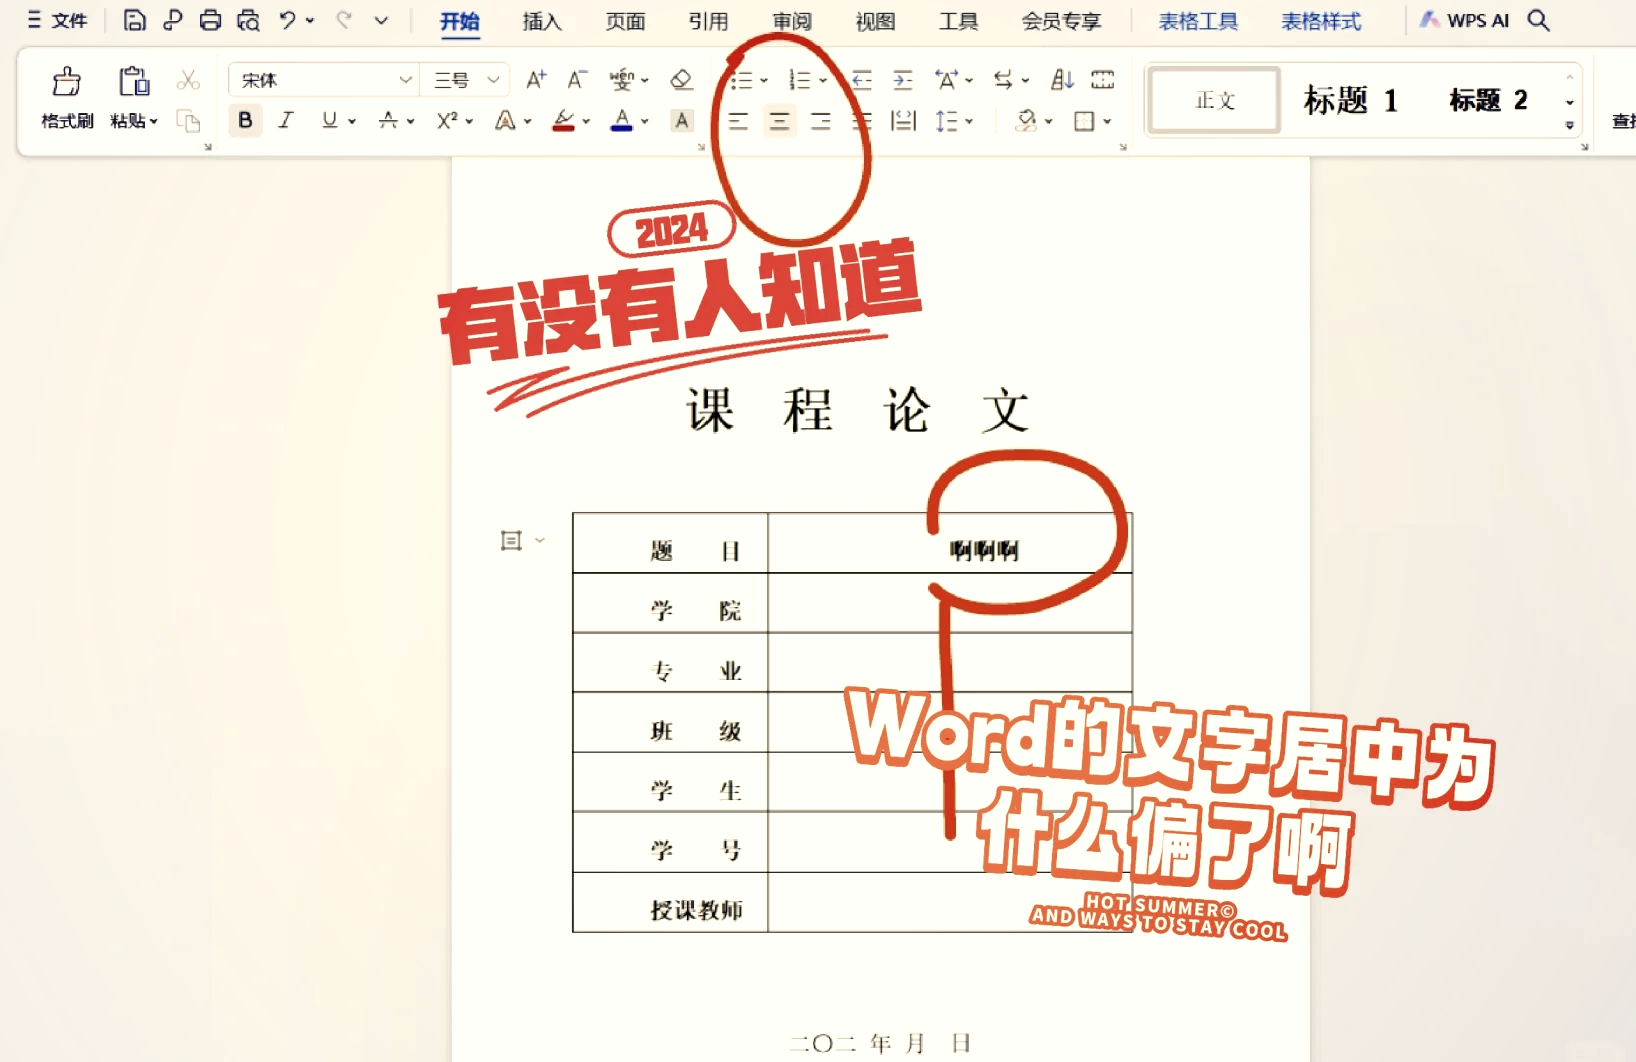Click the Cut scissors icon
This screenshot has height=1062, width=1636.
click(x=188, y=80)
